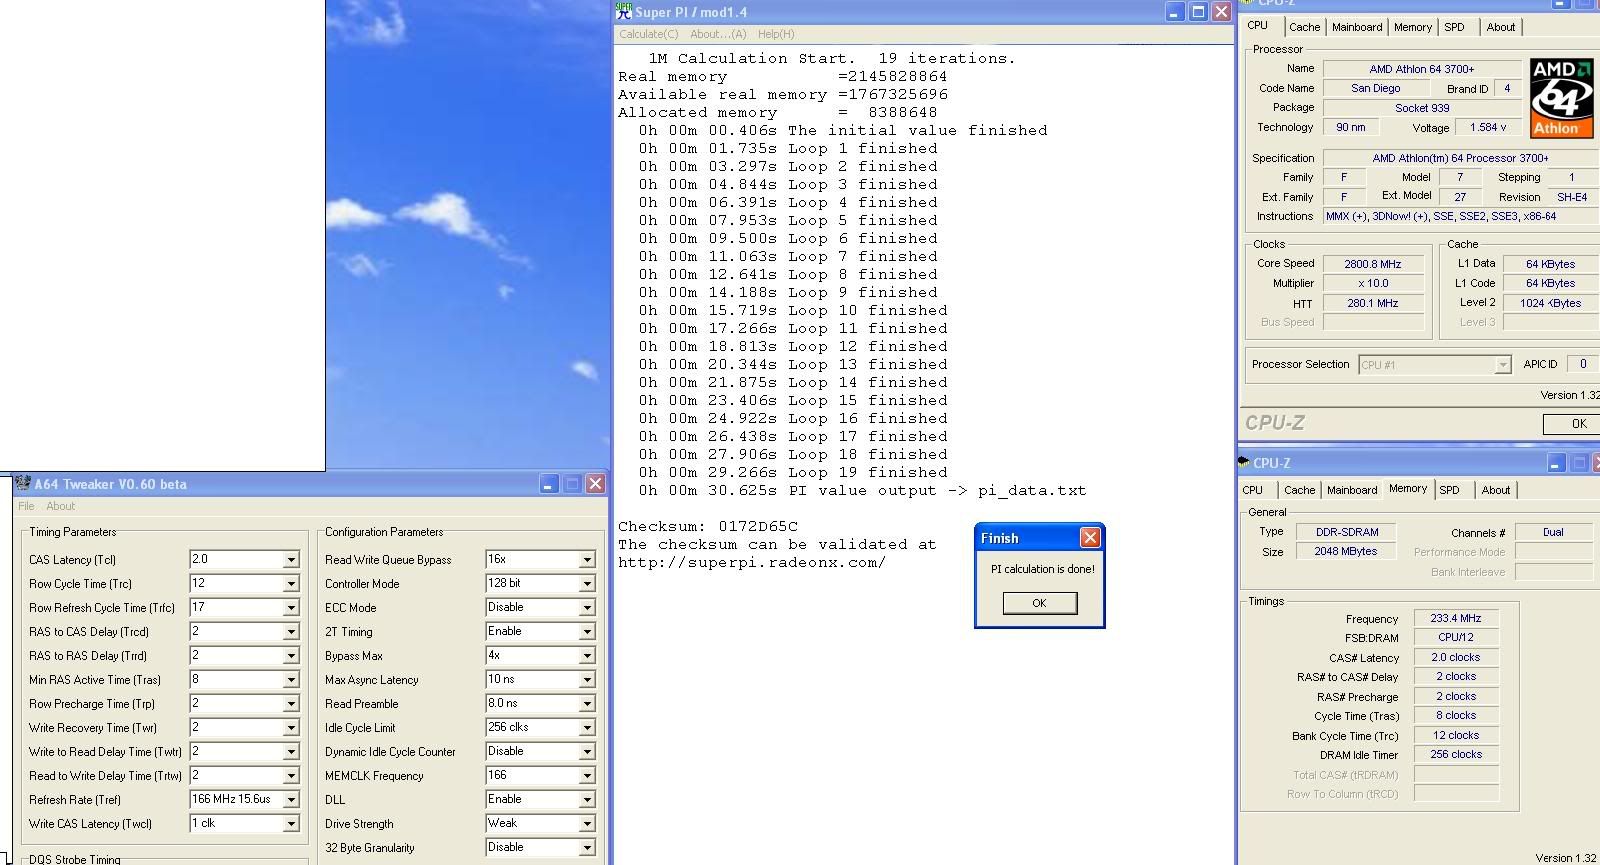The height and width of the screenshot is (865, 1600).
Task: Open the Min RAS Active Time (Tras) dropdown
Action: 291,680
